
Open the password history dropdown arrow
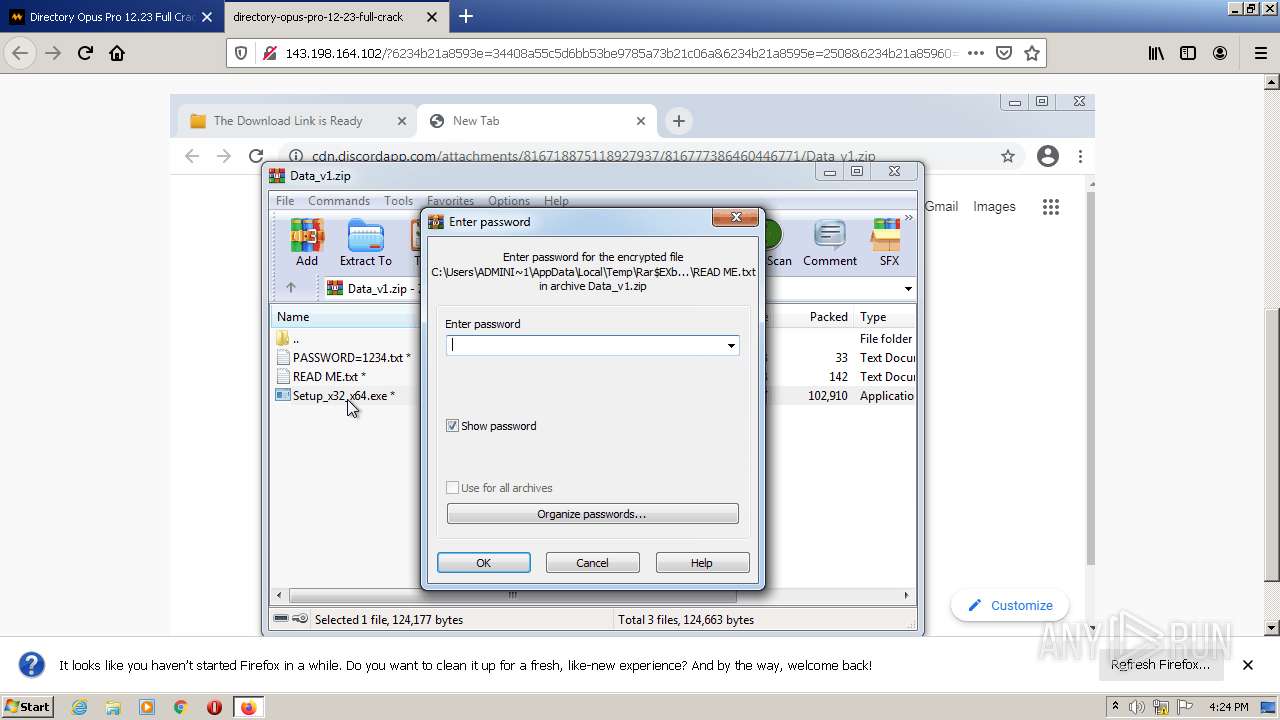point(731,346)
